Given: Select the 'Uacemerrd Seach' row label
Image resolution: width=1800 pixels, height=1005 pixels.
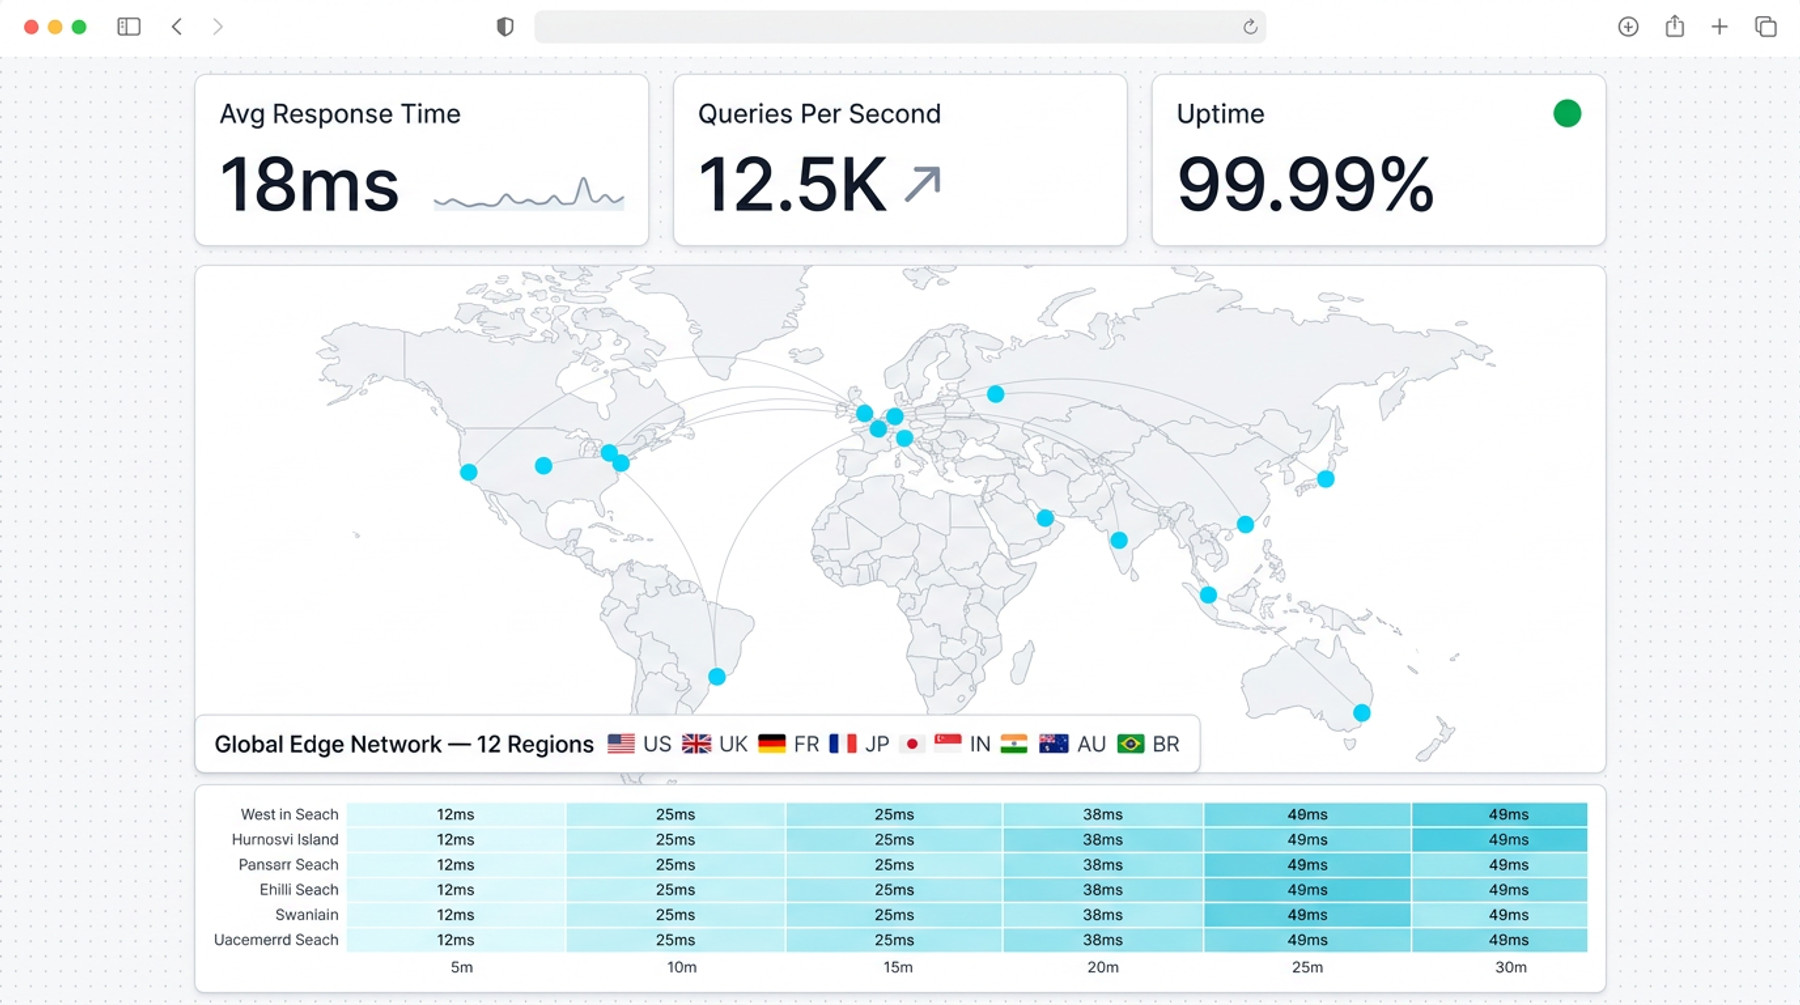Looking at the screenshot, I should tap(276, 940).
